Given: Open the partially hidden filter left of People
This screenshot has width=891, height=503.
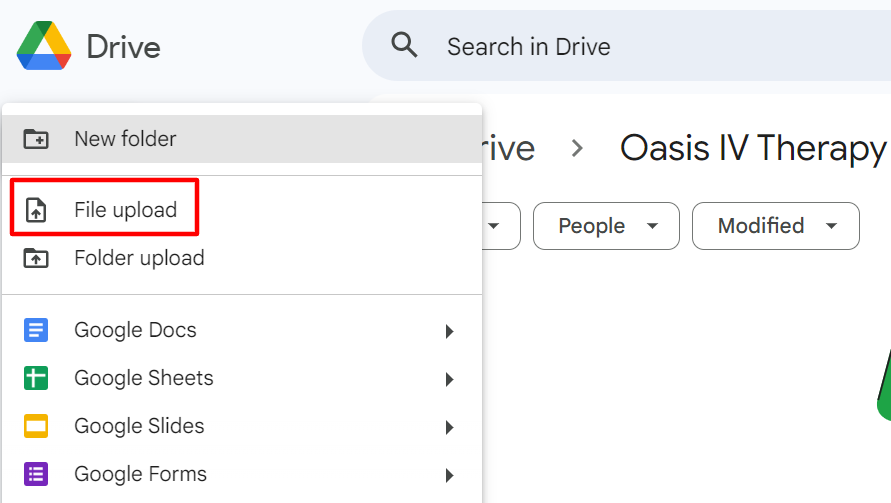Looking at the screenshot, I should pyautogui.click(x=500, y=226).
